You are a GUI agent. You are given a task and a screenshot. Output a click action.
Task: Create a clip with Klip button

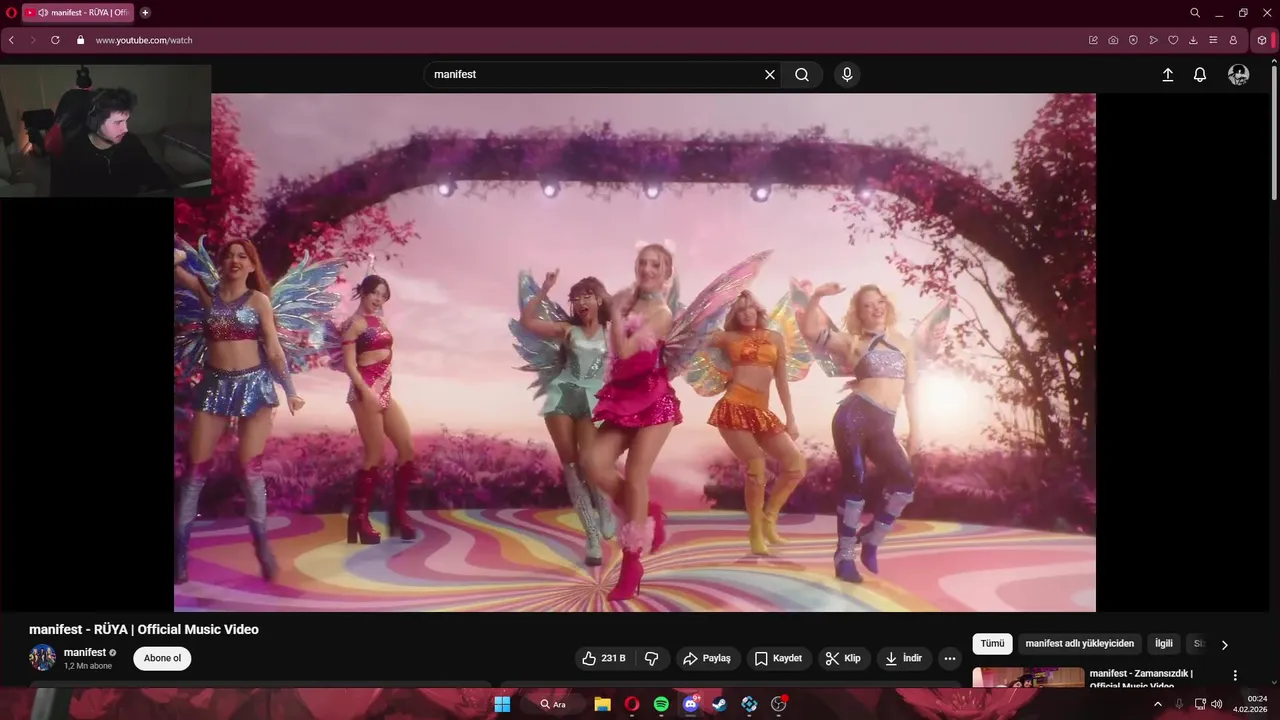point(843,658)
